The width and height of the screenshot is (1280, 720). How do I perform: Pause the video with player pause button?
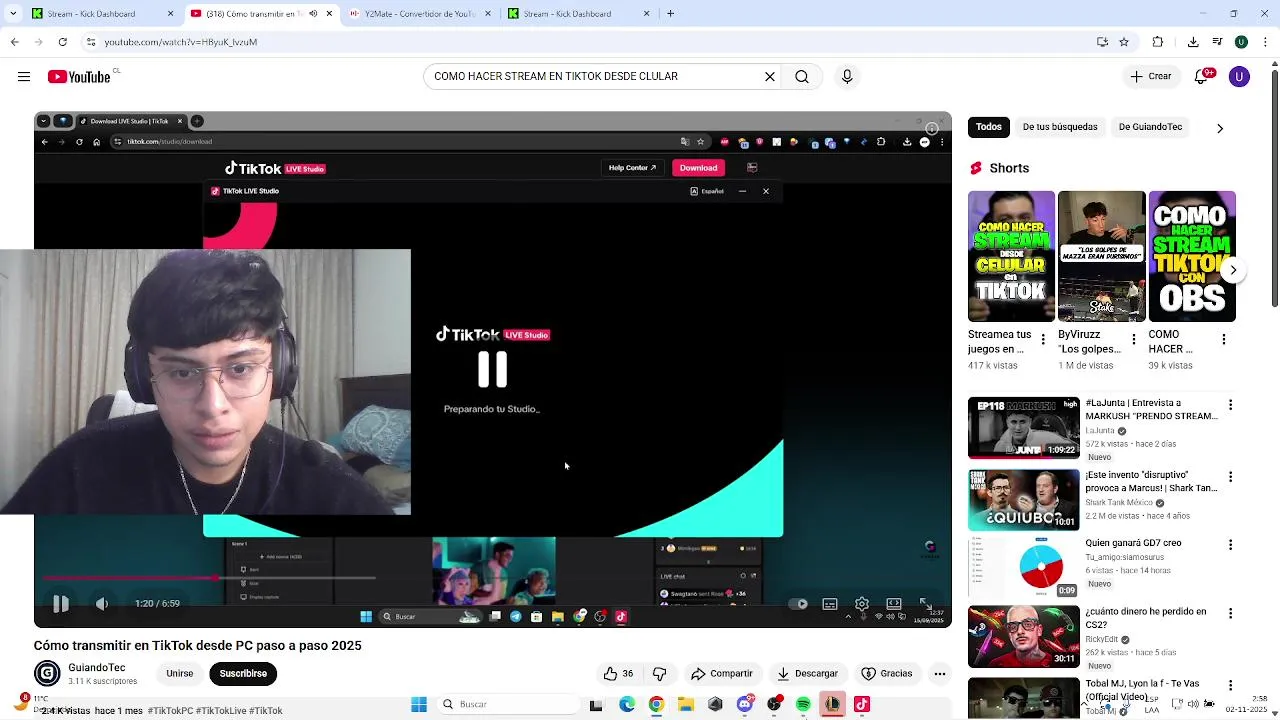coord(60,604)
